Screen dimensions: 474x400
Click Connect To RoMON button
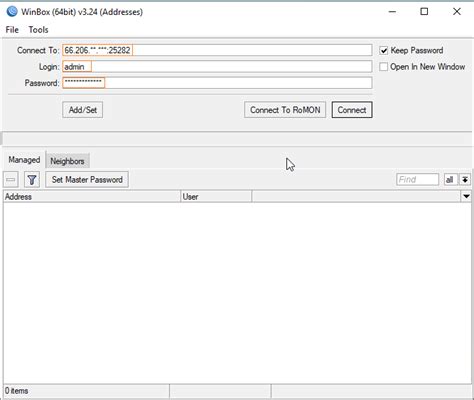(x=285, y=110)
